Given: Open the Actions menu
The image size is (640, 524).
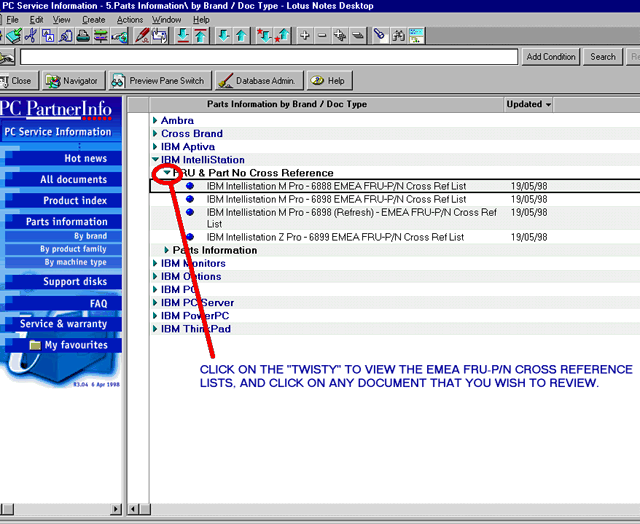Looking at the screenshot, I should (129, 19).
